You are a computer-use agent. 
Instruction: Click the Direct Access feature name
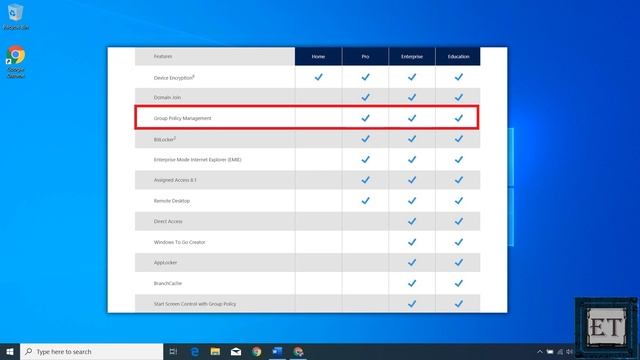point(168,221)
